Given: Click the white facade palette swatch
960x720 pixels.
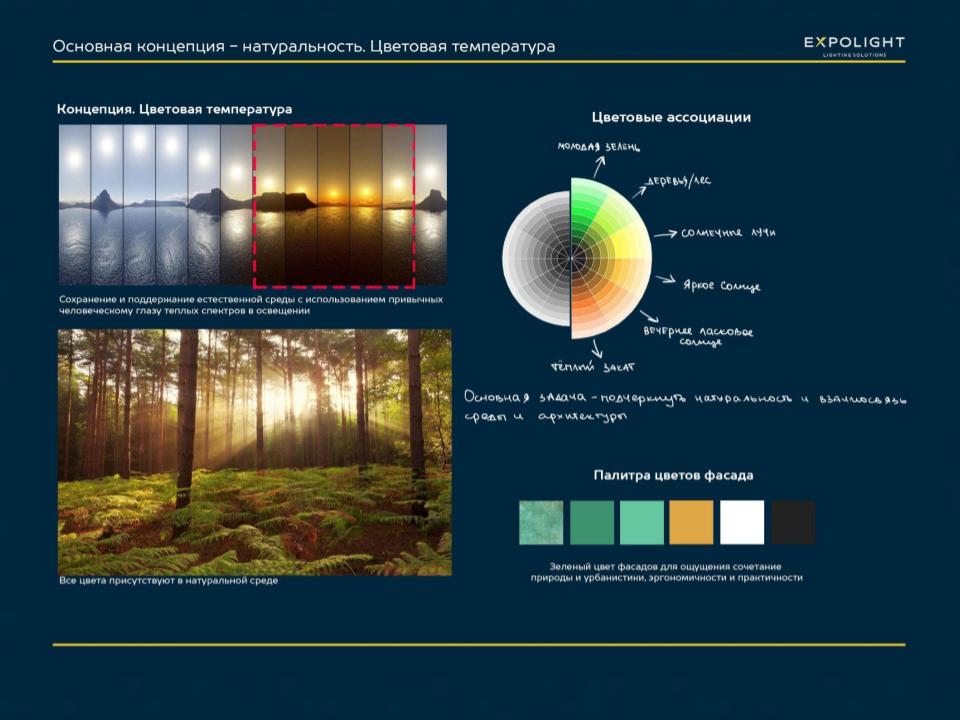Looking at the screenshot, I should 742,522.
